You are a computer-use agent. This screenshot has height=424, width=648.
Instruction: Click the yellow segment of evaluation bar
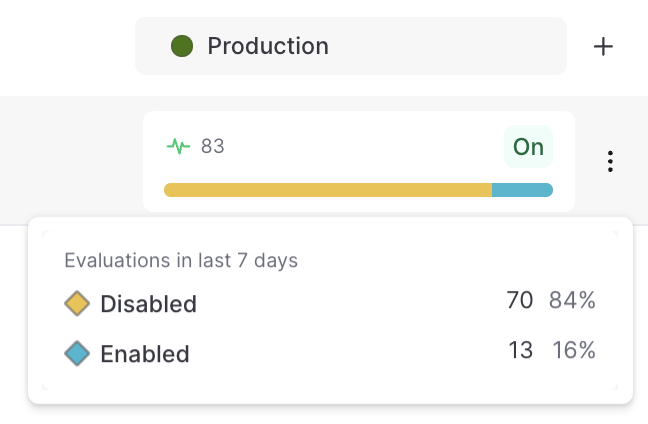pyautogui.click(x=327, y=190)
